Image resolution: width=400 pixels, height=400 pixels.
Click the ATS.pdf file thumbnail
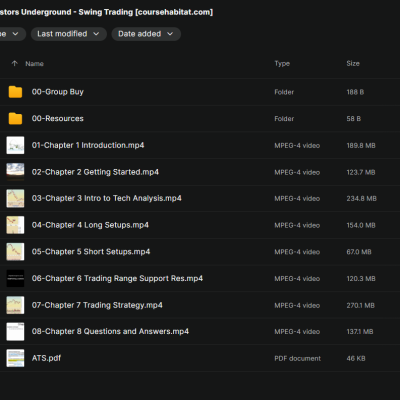point(15,358)
